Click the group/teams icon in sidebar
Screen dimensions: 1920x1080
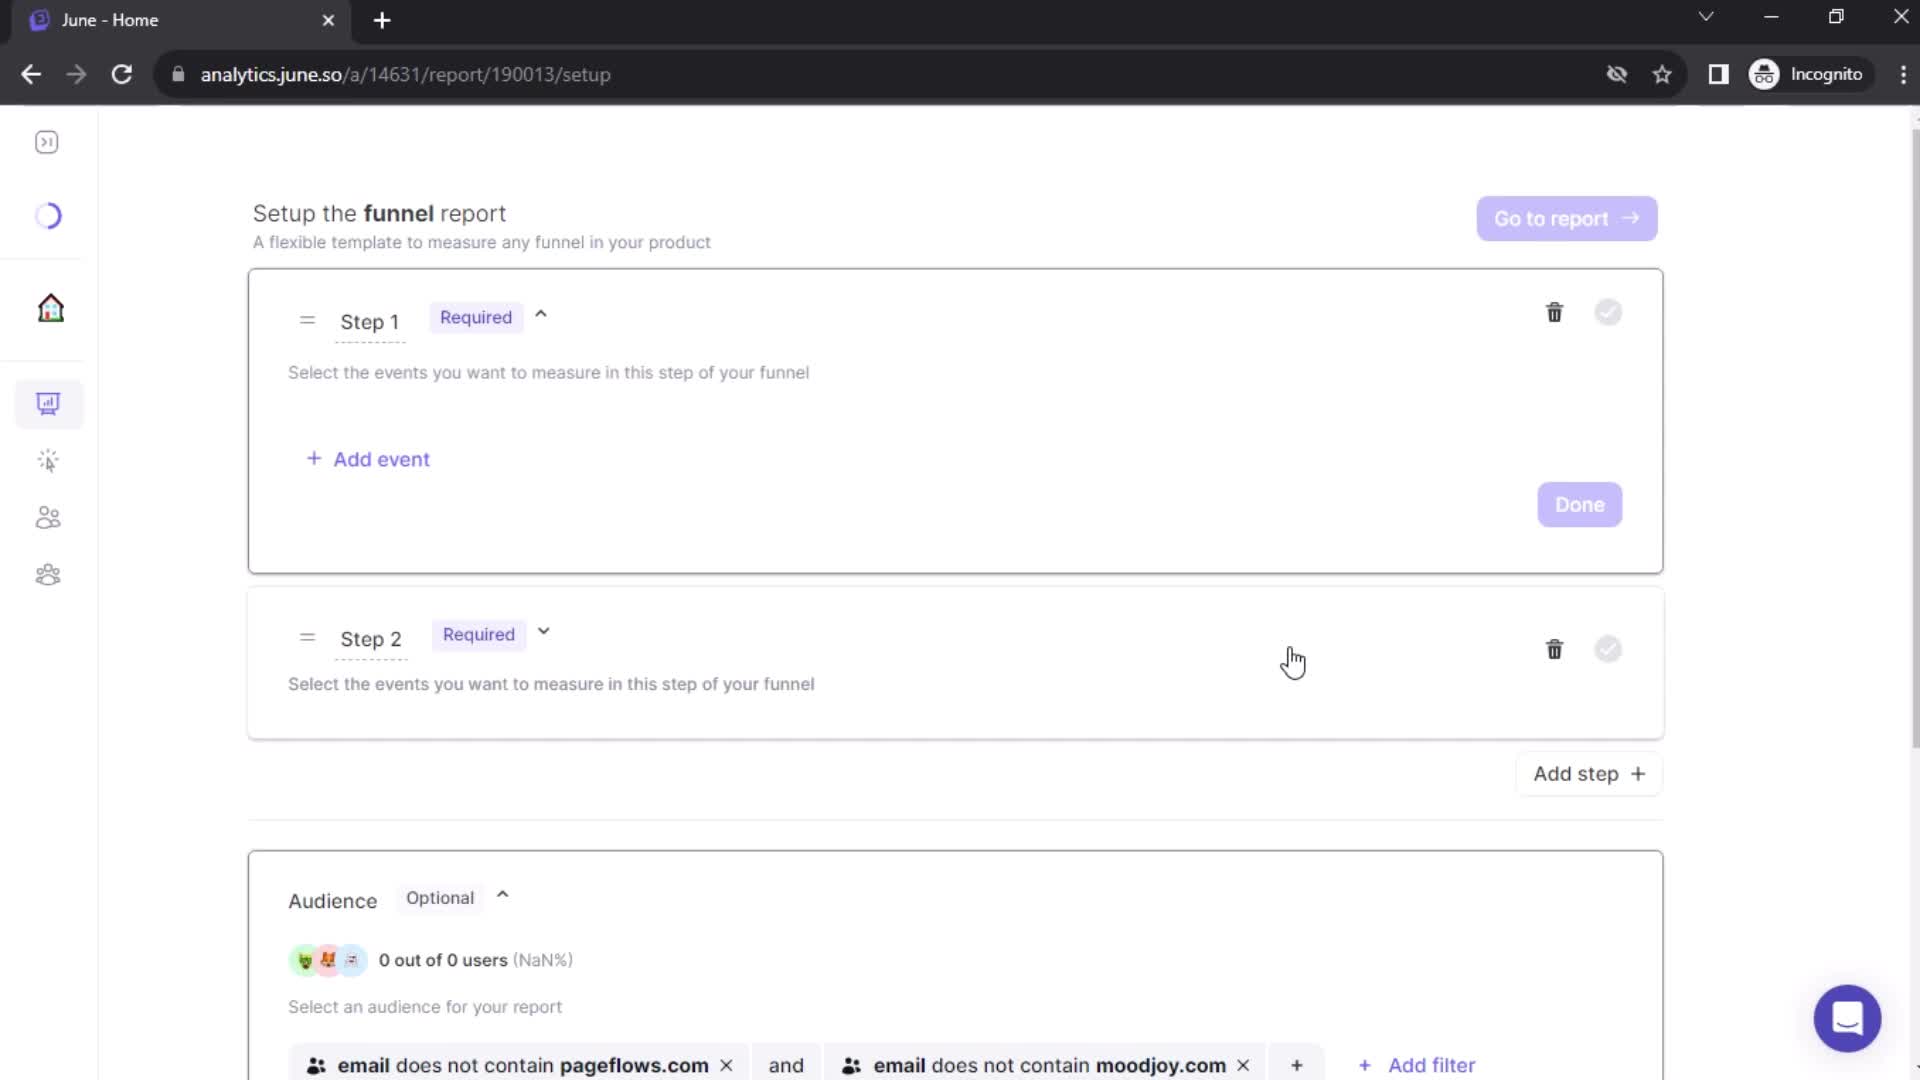click(x=47, y=576)
